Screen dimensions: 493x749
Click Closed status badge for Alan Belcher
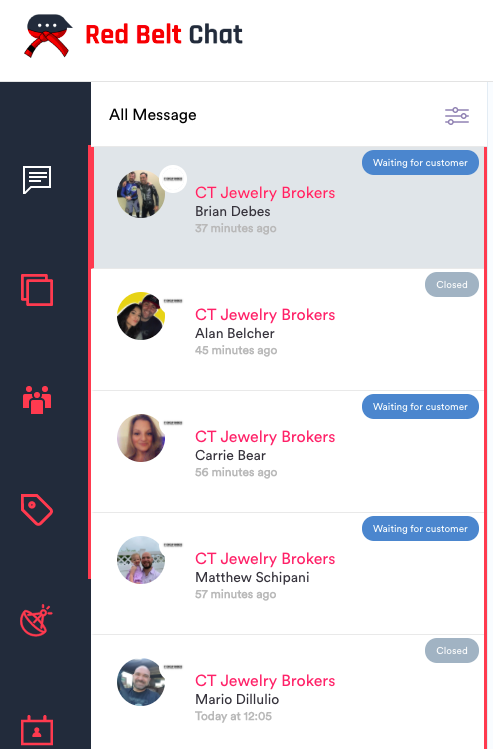coord(451,285)
